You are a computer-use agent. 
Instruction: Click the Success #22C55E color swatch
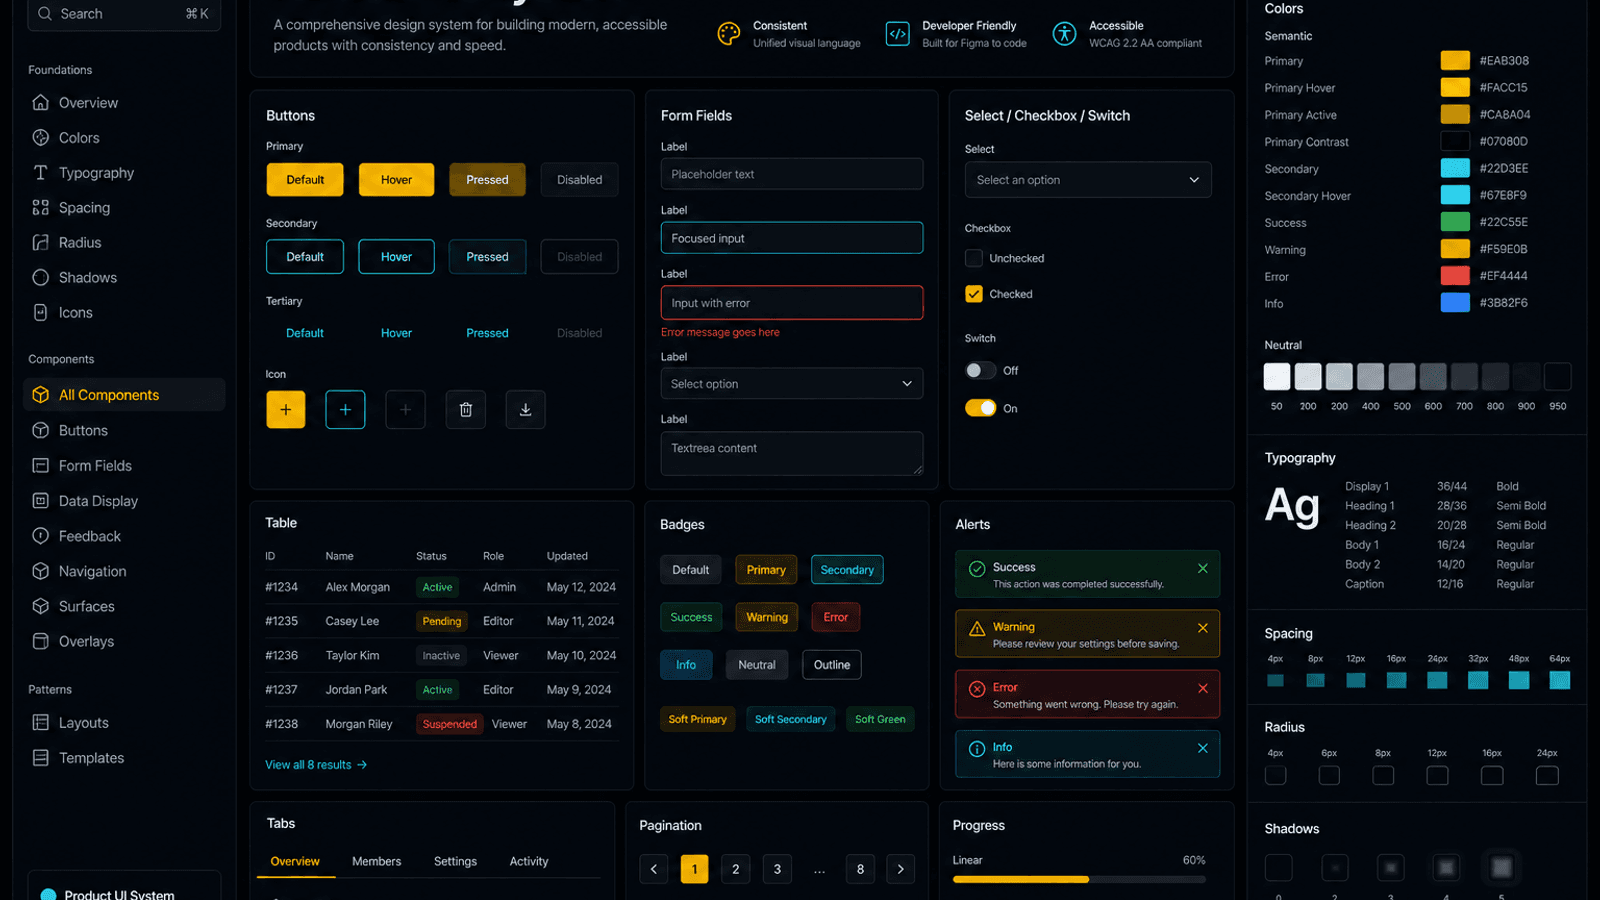pos(1455,222)
